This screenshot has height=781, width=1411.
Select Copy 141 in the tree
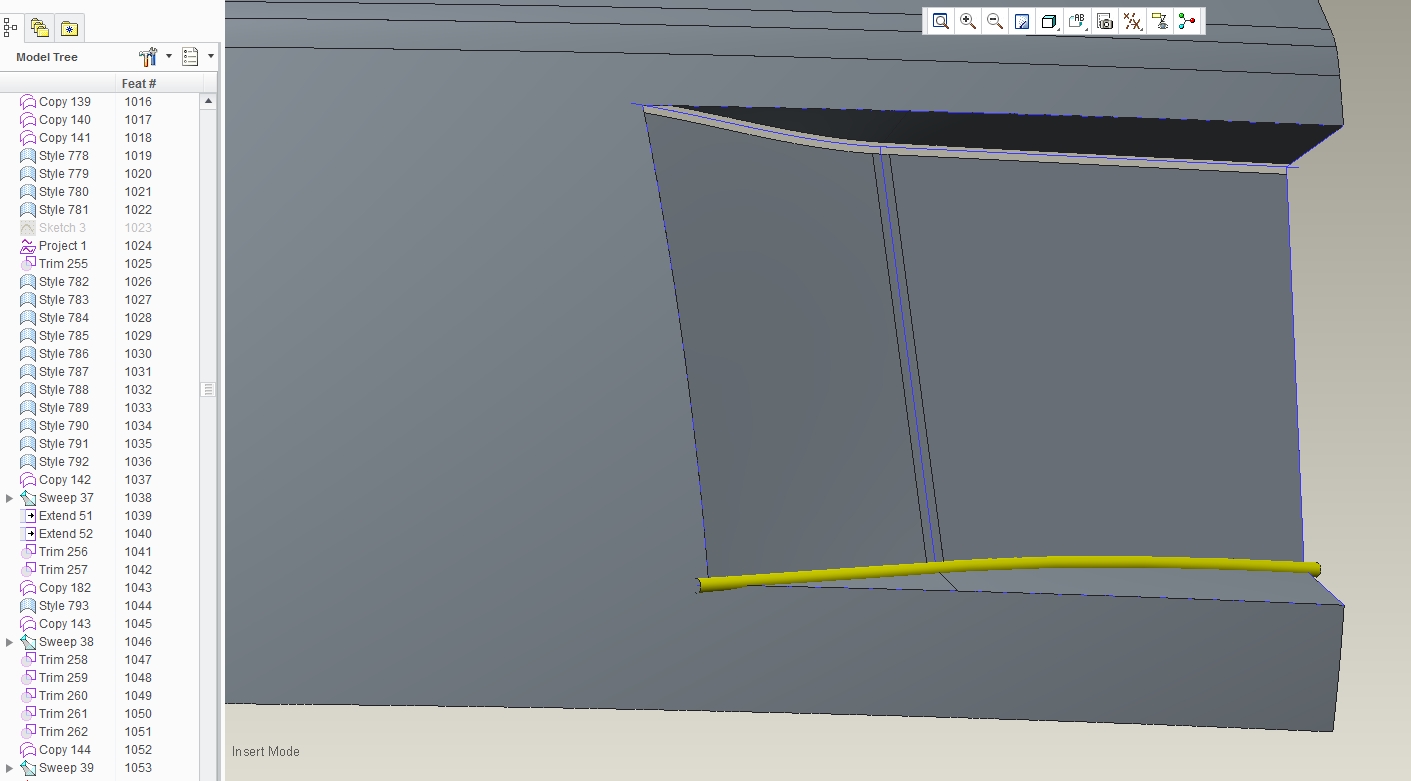coord(65,138)
